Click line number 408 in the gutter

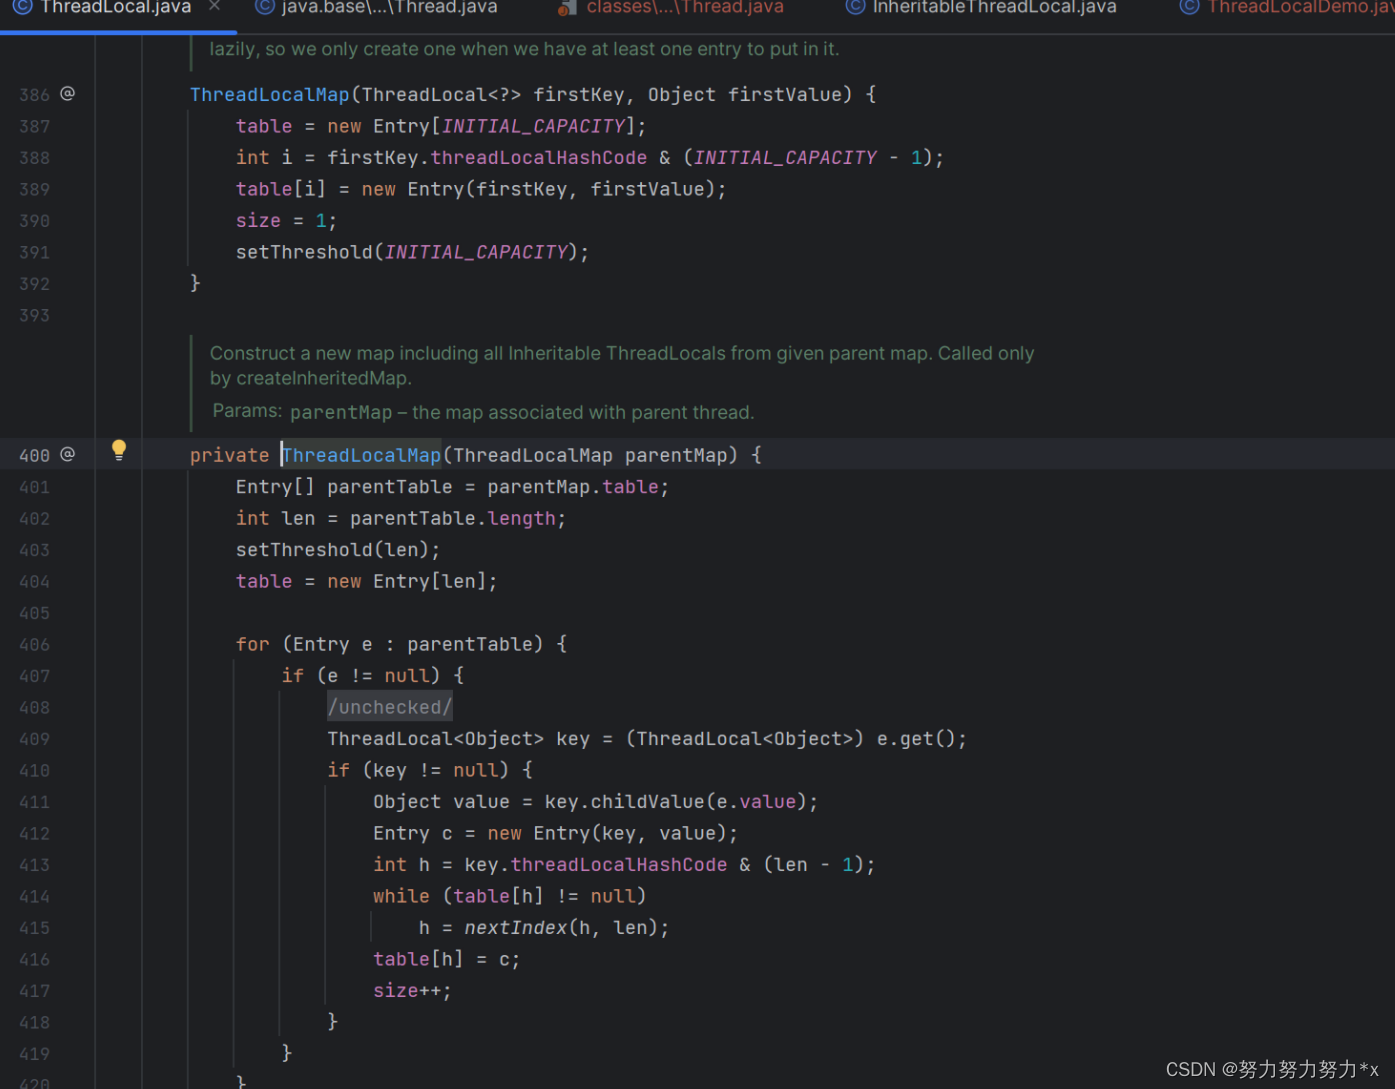(x=34, y=707)
